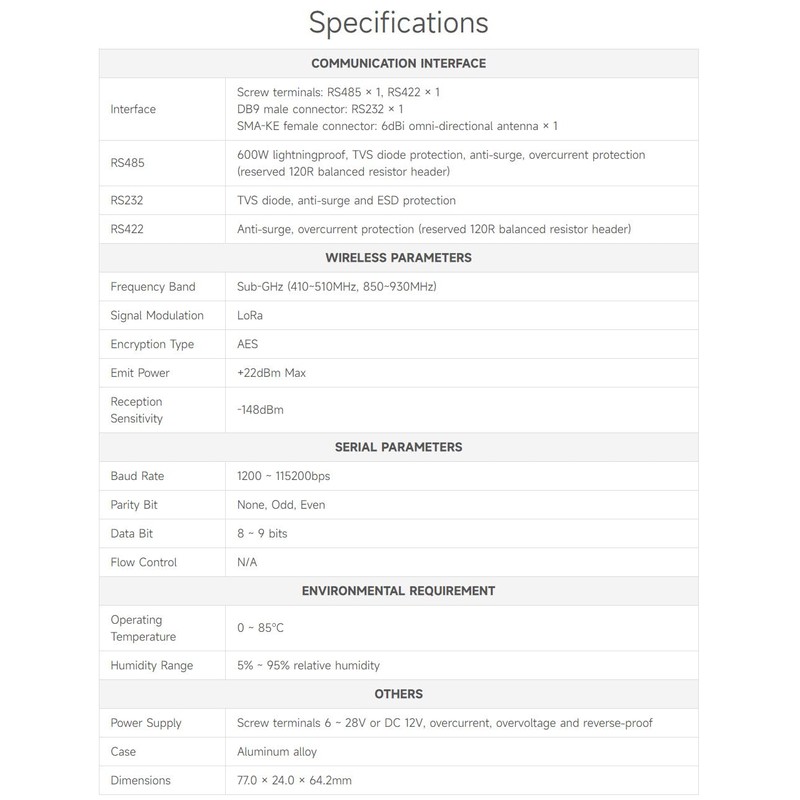
Task: Select the Parity Bit None, Odd, Even value
Action: point(281,505)
